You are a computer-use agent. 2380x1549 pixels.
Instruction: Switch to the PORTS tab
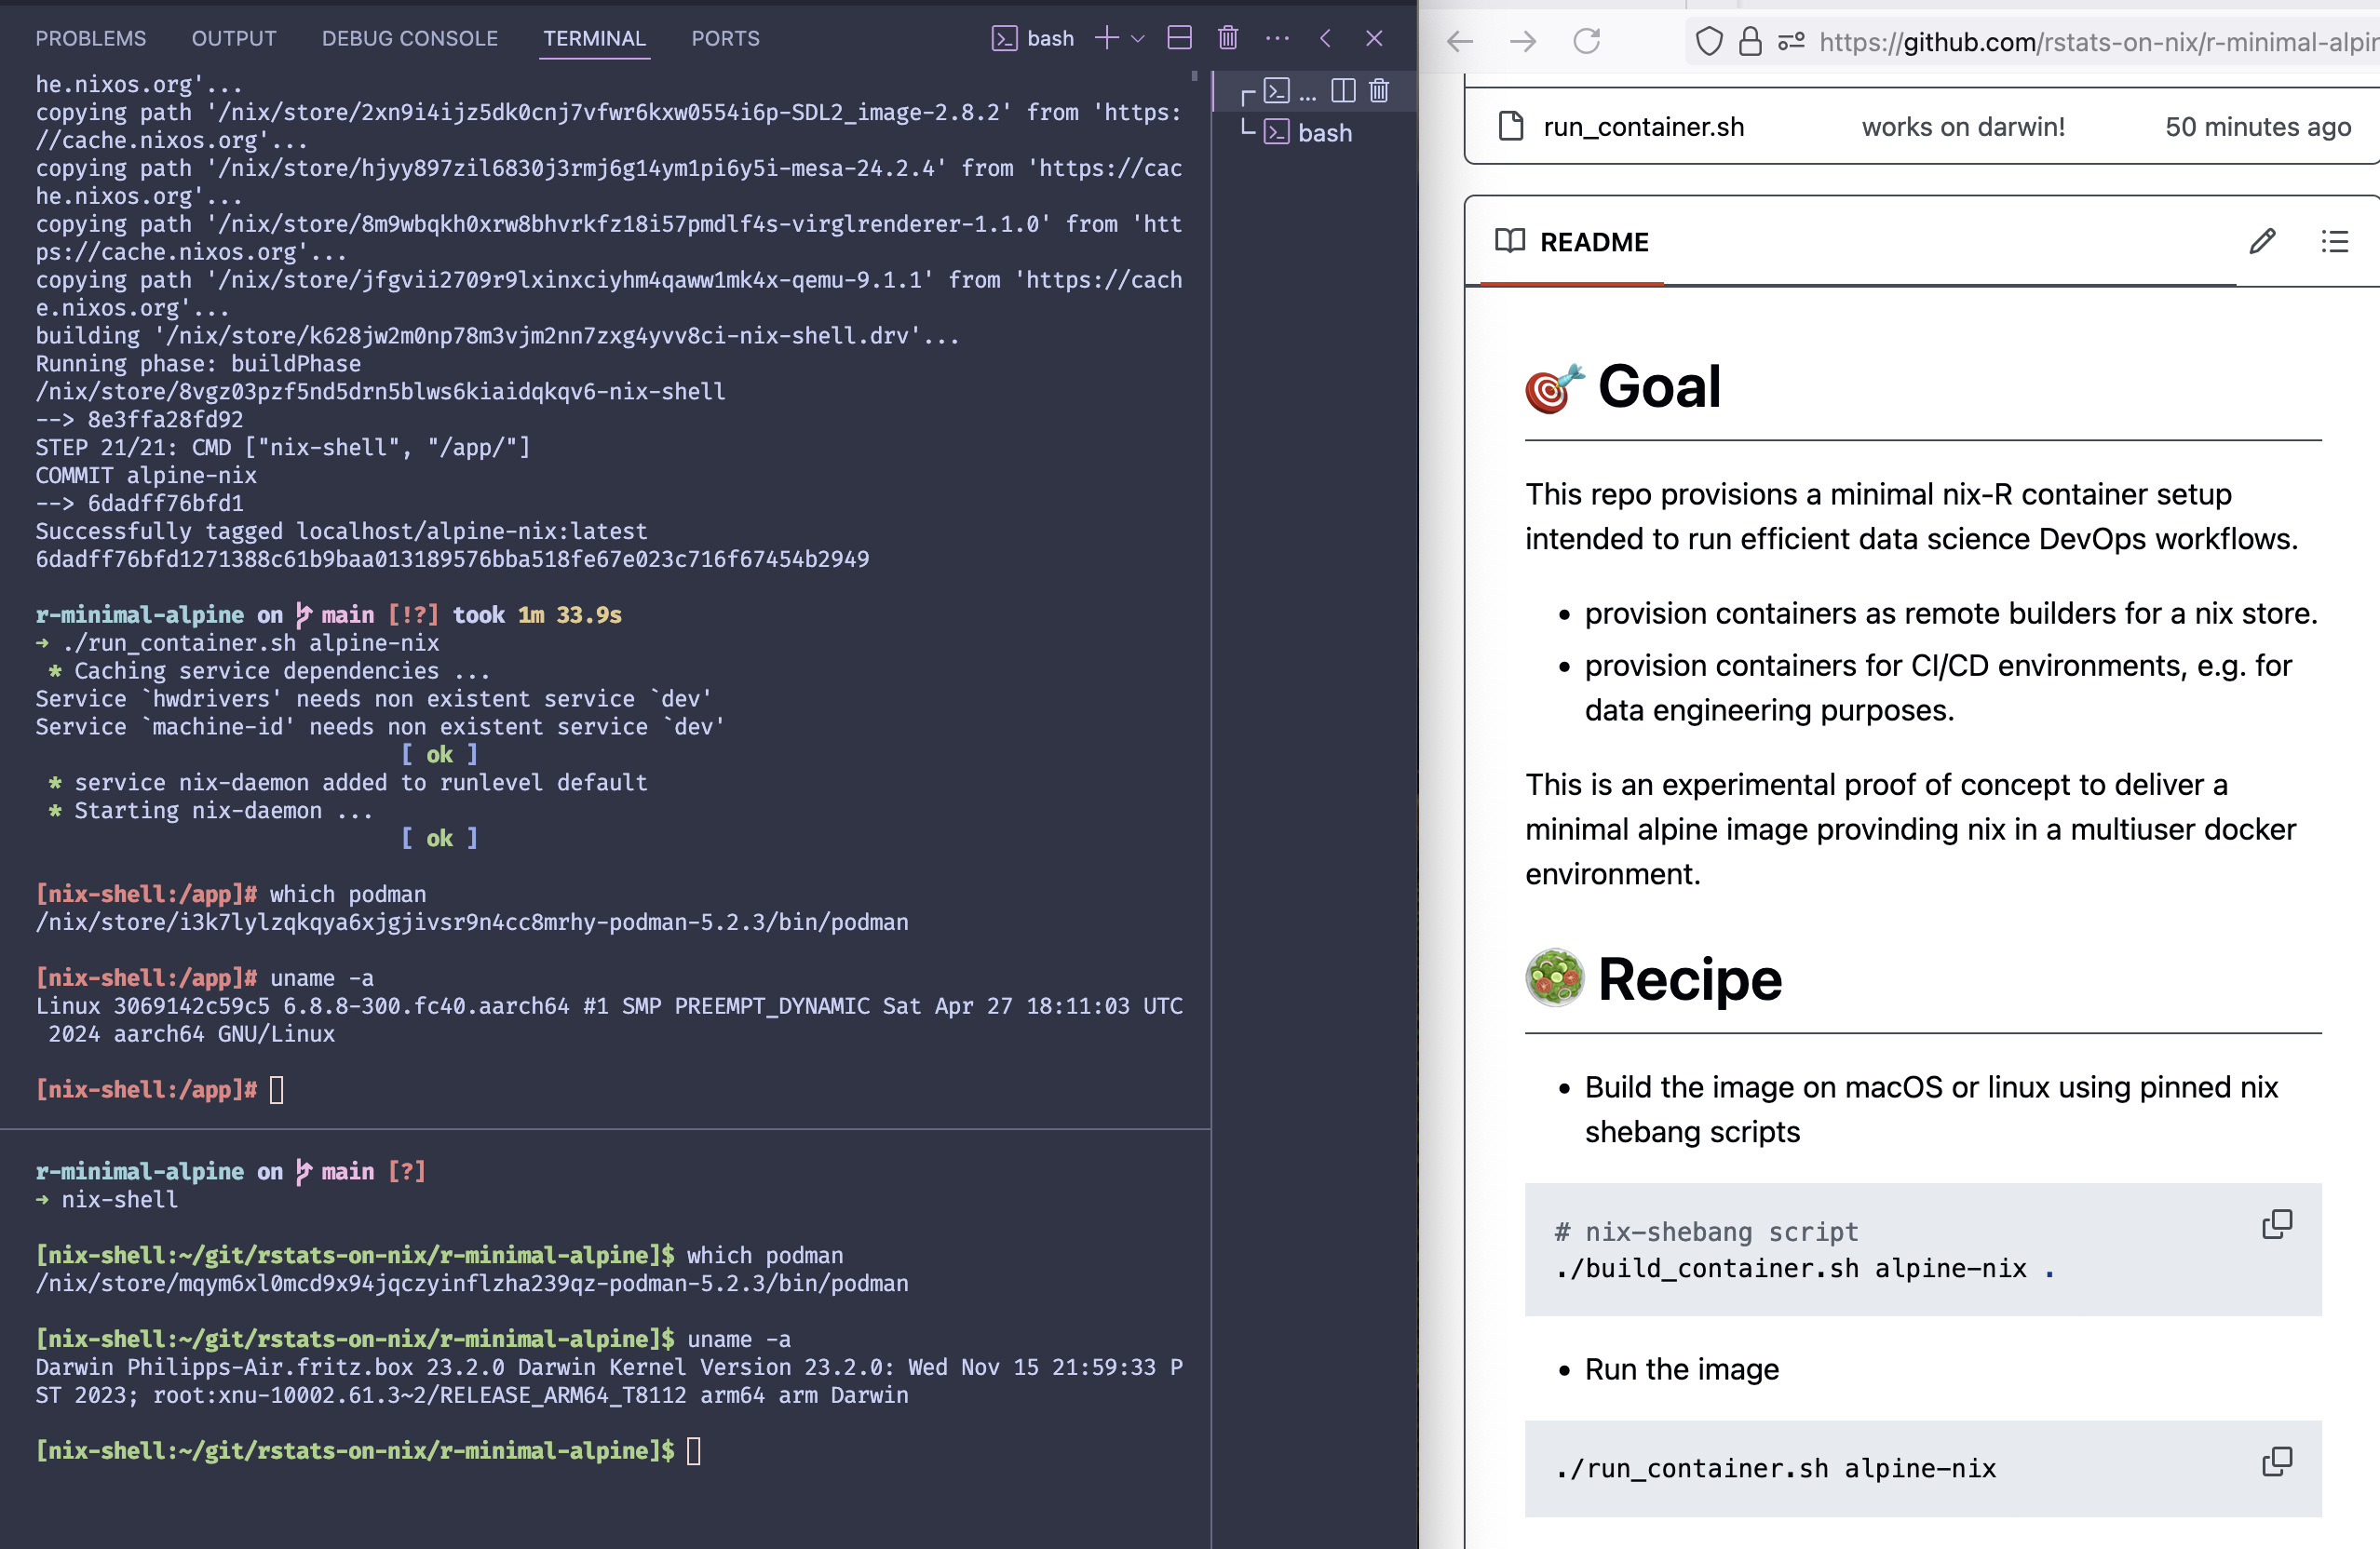pos(725,38)
